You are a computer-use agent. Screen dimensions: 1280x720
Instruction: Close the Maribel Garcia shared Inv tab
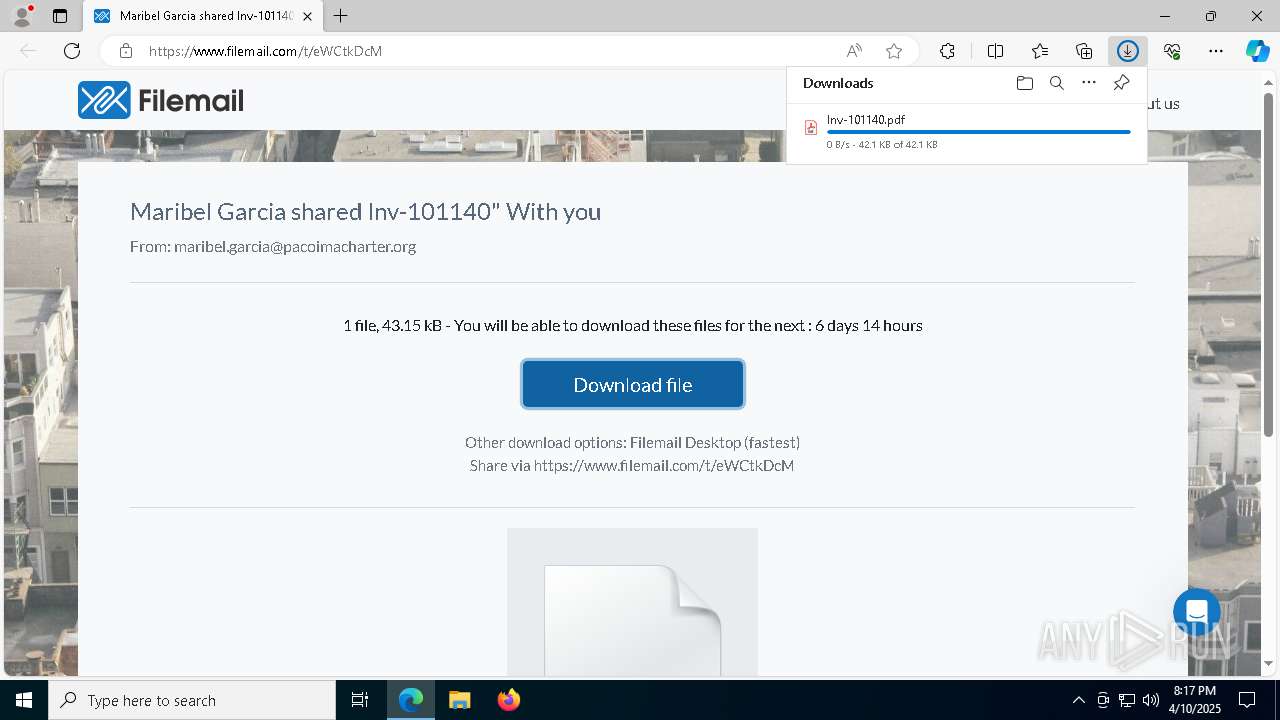(307, 16)
